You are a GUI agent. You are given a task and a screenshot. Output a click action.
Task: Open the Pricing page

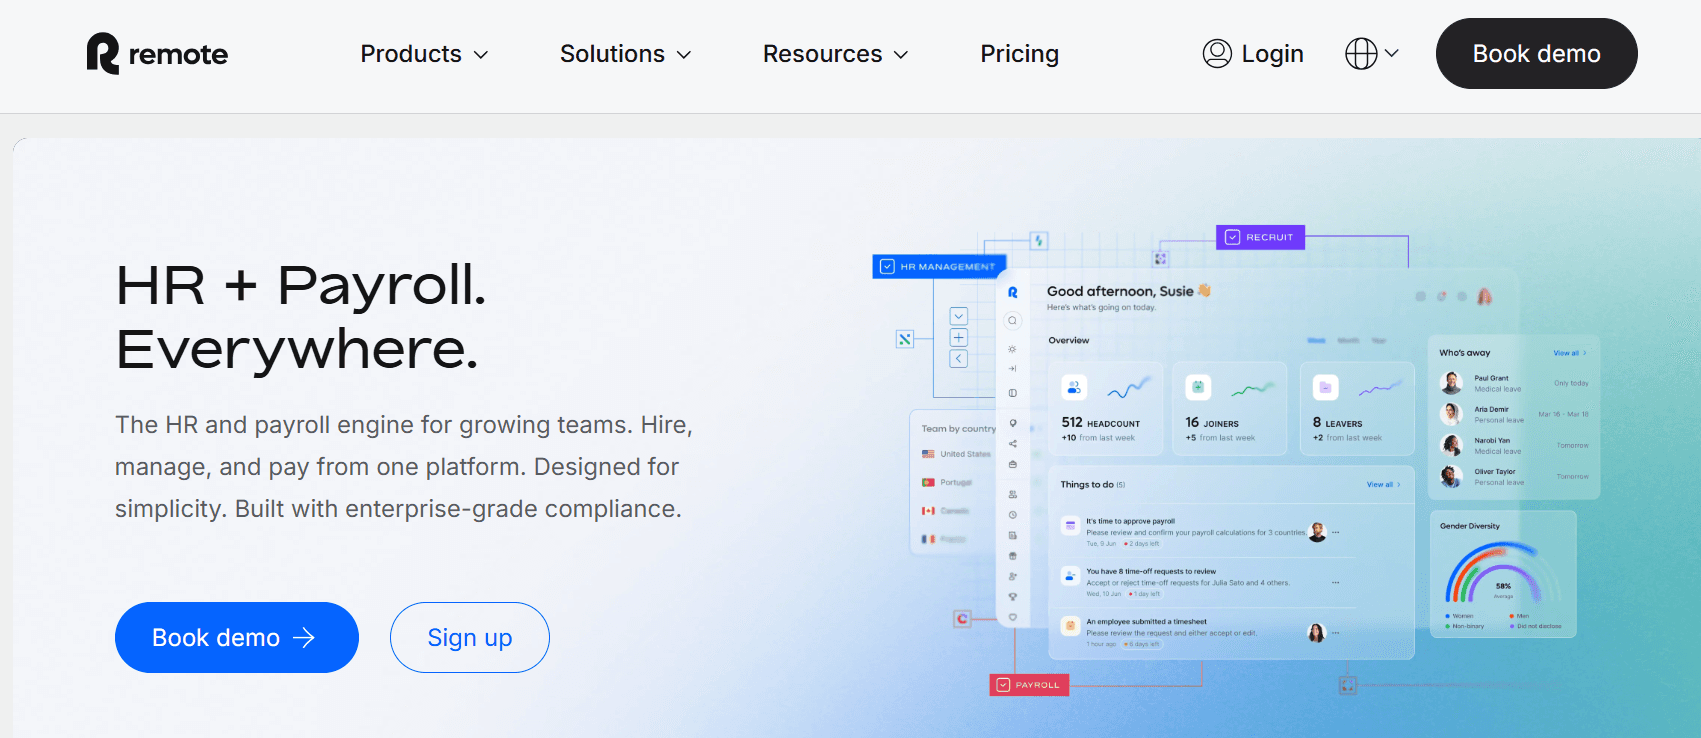pyautogui.click(x=1019, y=54)
